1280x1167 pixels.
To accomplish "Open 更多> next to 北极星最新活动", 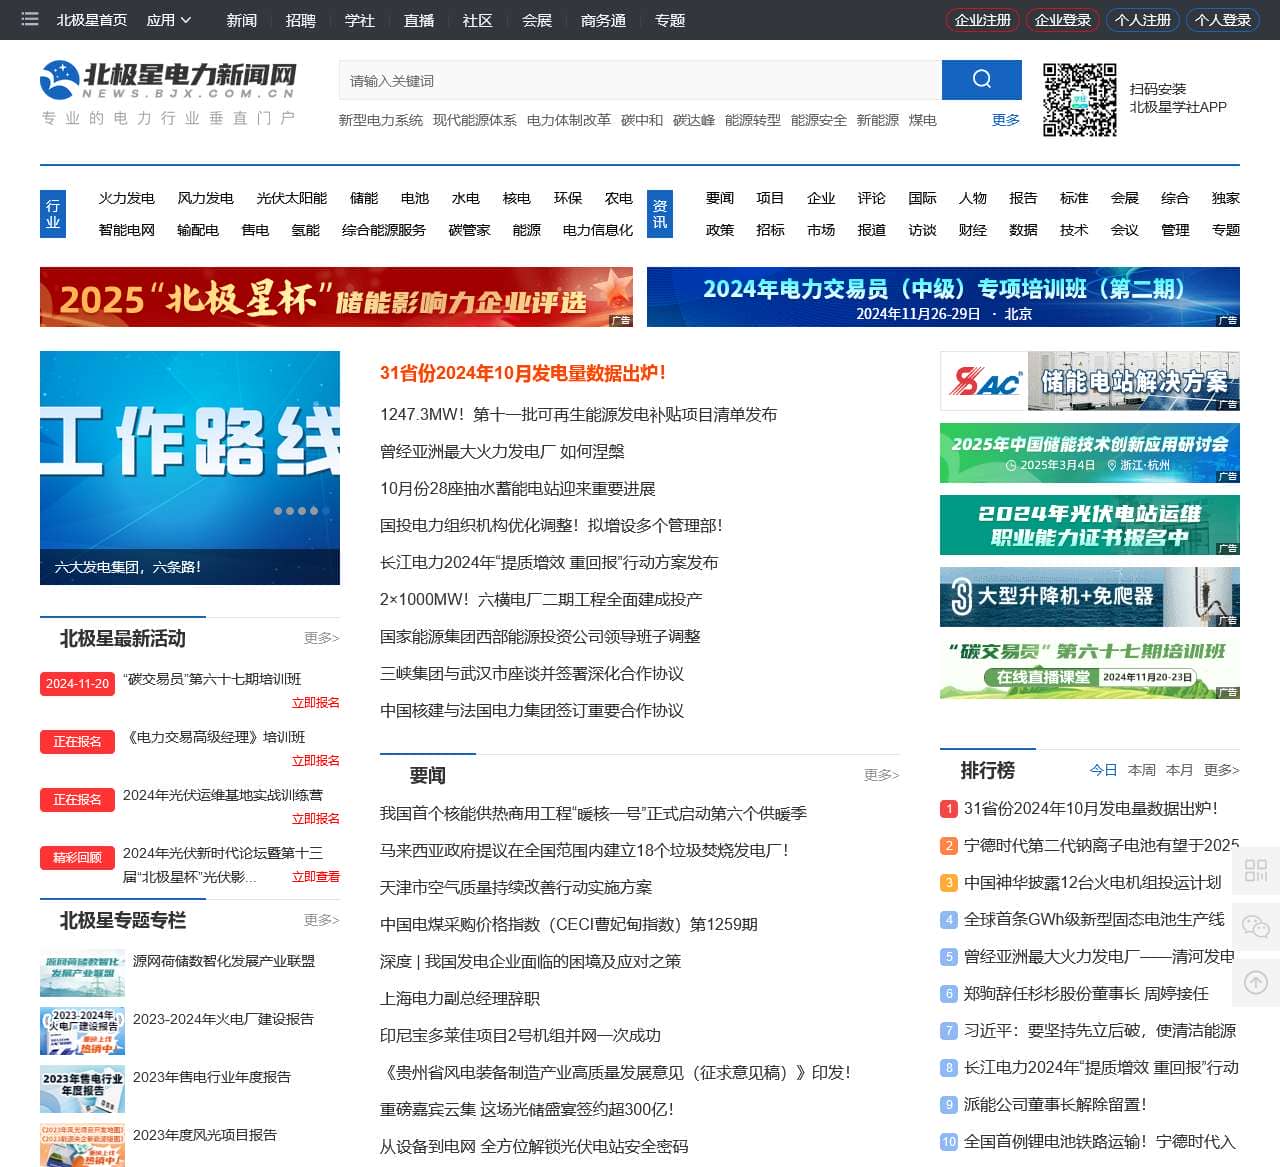I will pos(321,638).
